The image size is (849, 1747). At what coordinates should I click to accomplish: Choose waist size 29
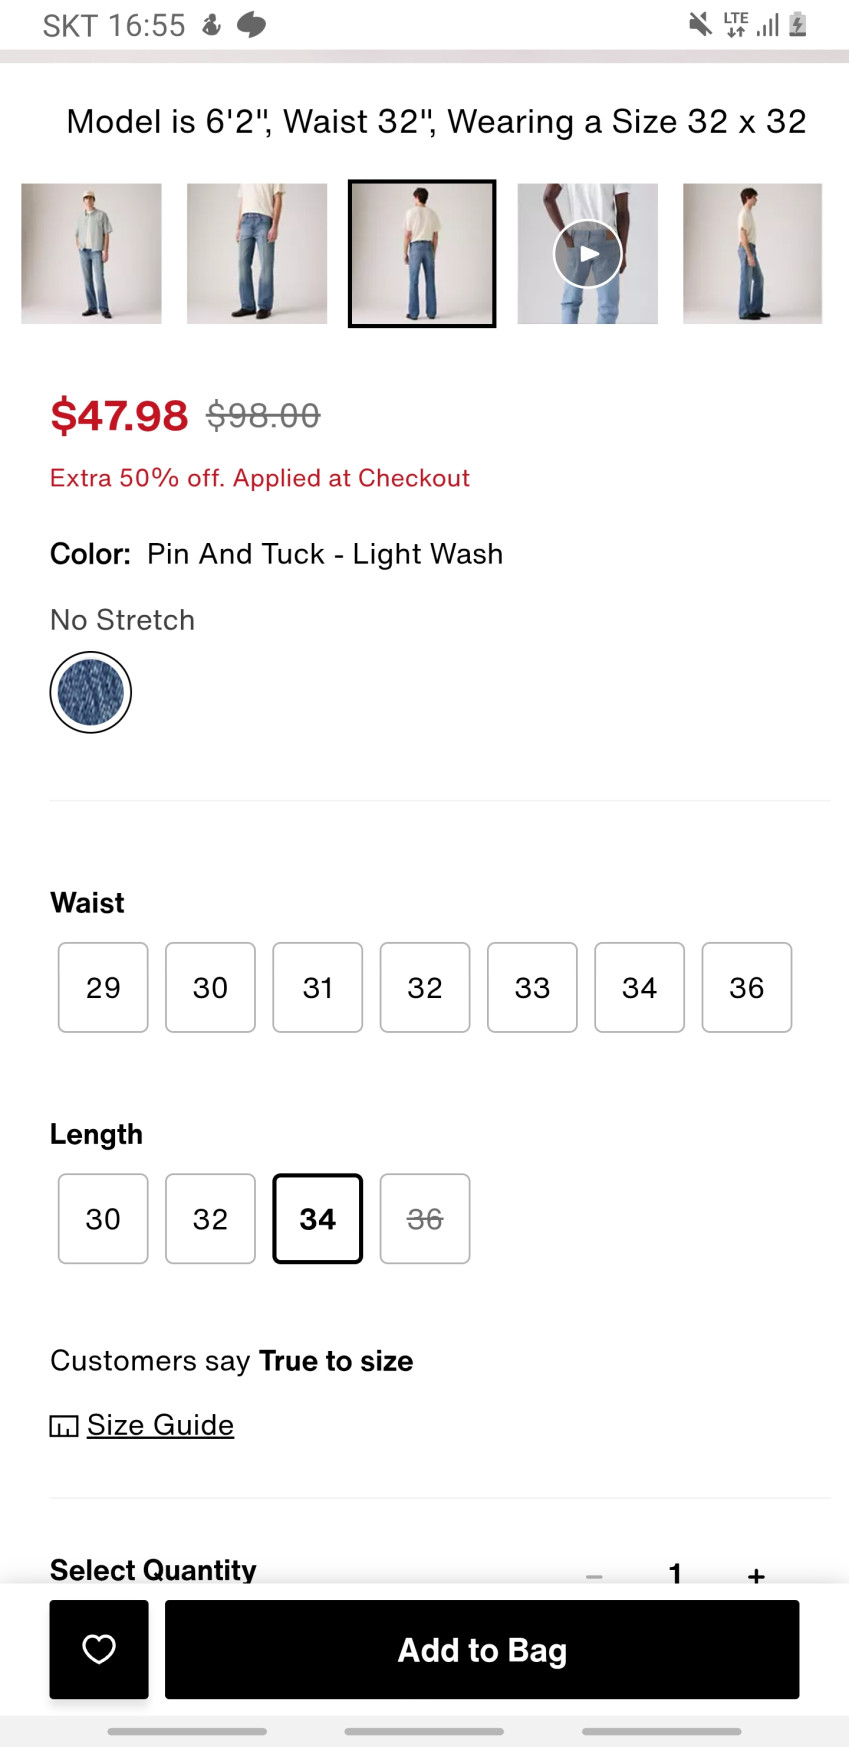(103, 987)
